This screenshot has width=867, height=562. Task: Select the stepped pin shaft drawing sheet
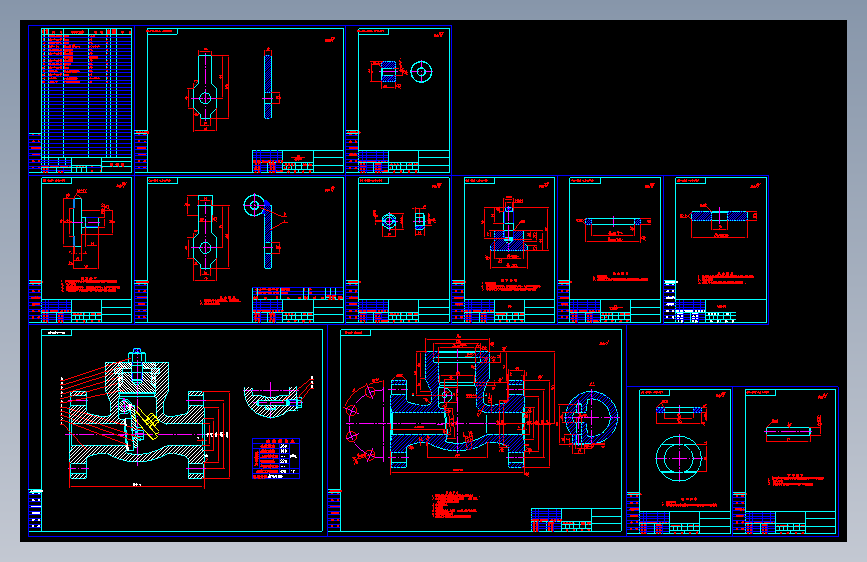(81, 249)
